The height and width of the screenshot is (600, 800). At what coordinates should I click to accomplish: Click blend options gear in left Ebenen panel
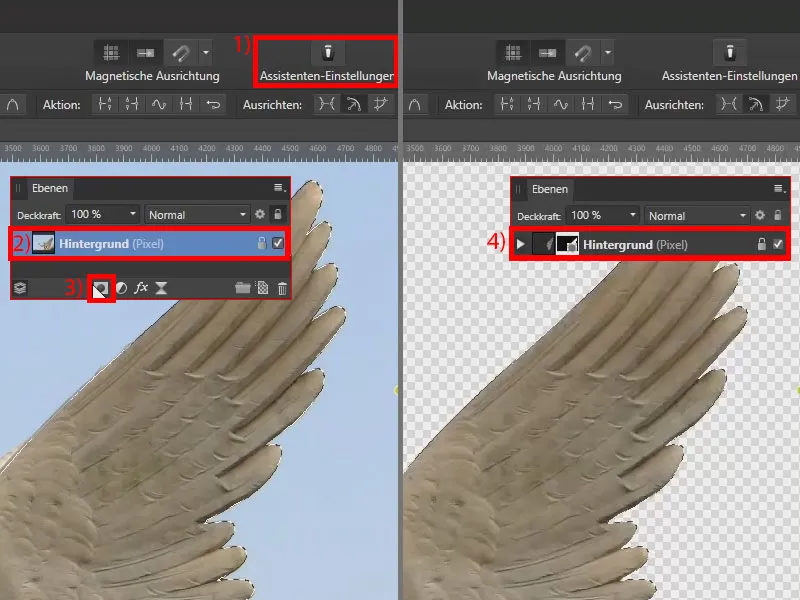(260, 214)
